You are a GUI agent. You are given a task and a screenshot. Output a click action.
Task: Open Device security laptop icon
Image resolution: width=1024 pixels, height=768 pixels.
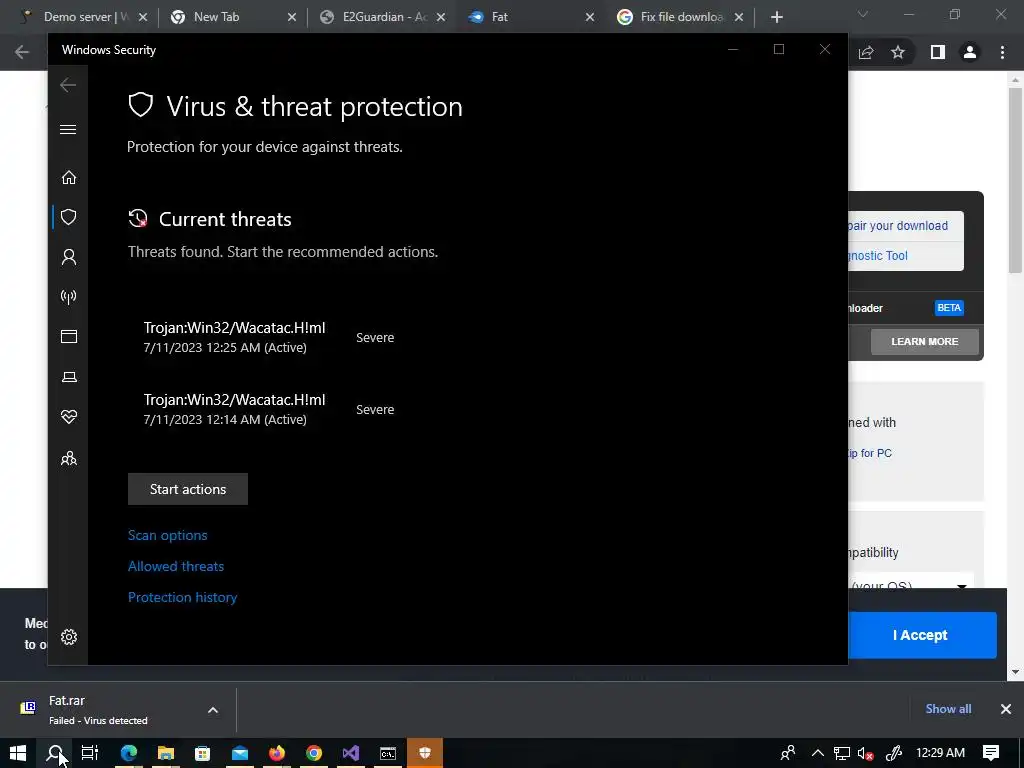pyautogui.click(x=69, y=377)
